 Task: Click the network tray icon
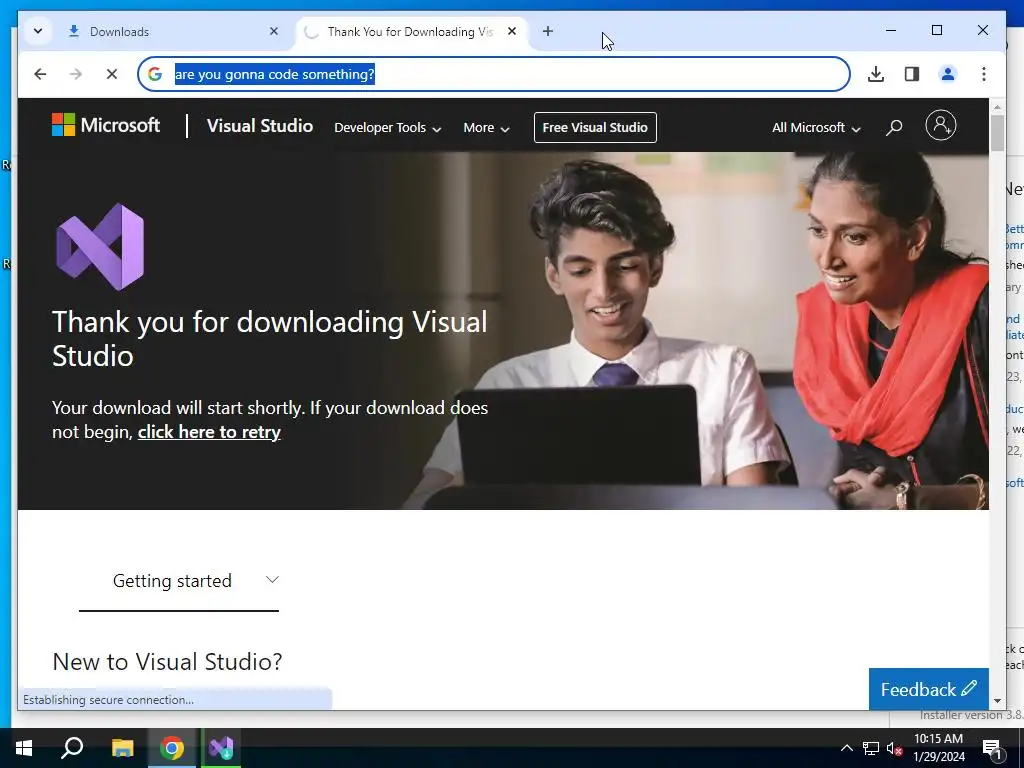[871, 748]
